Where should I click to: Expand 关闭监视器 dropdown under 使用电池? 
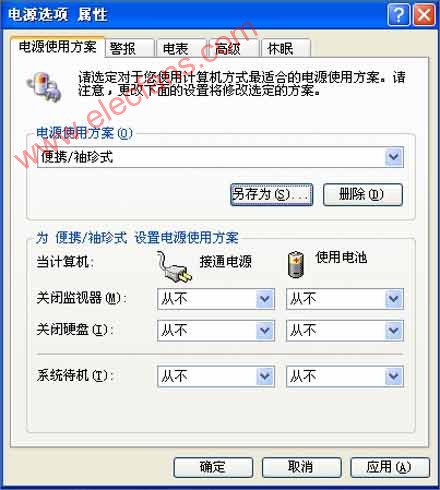click(x=394, y=299)
